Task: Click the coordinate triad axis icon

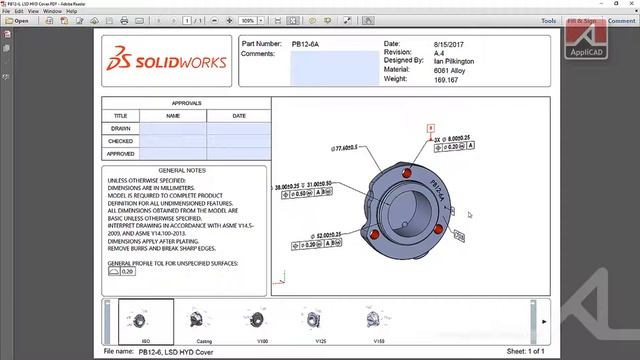Action: click(x=280, y=278)
